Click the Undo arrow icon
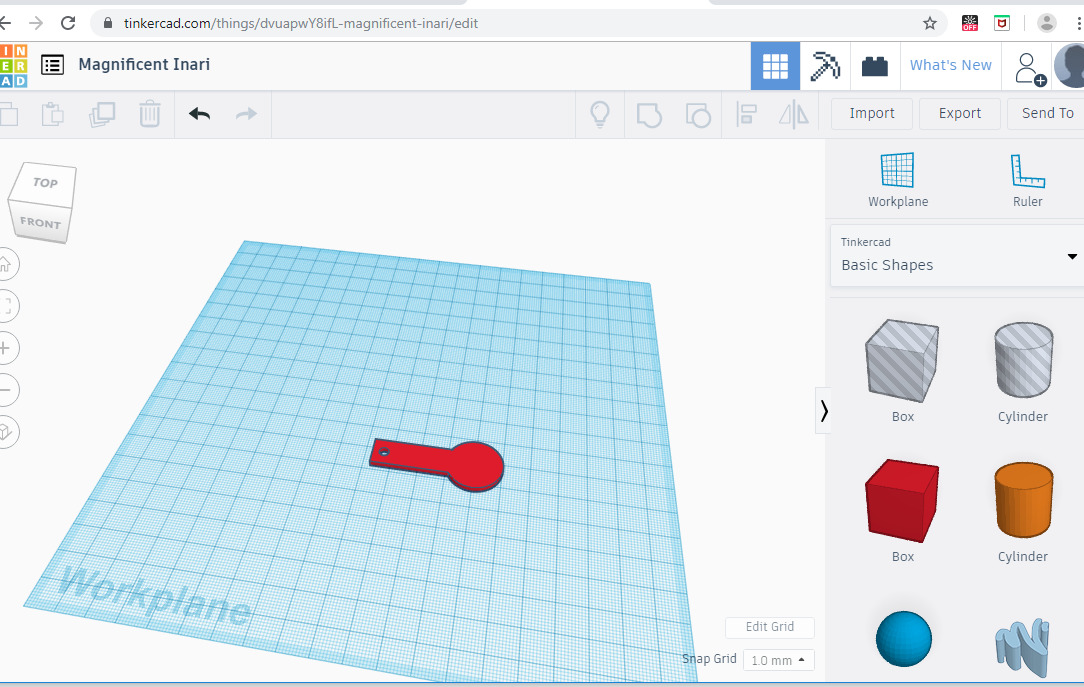 pos(200,114)
